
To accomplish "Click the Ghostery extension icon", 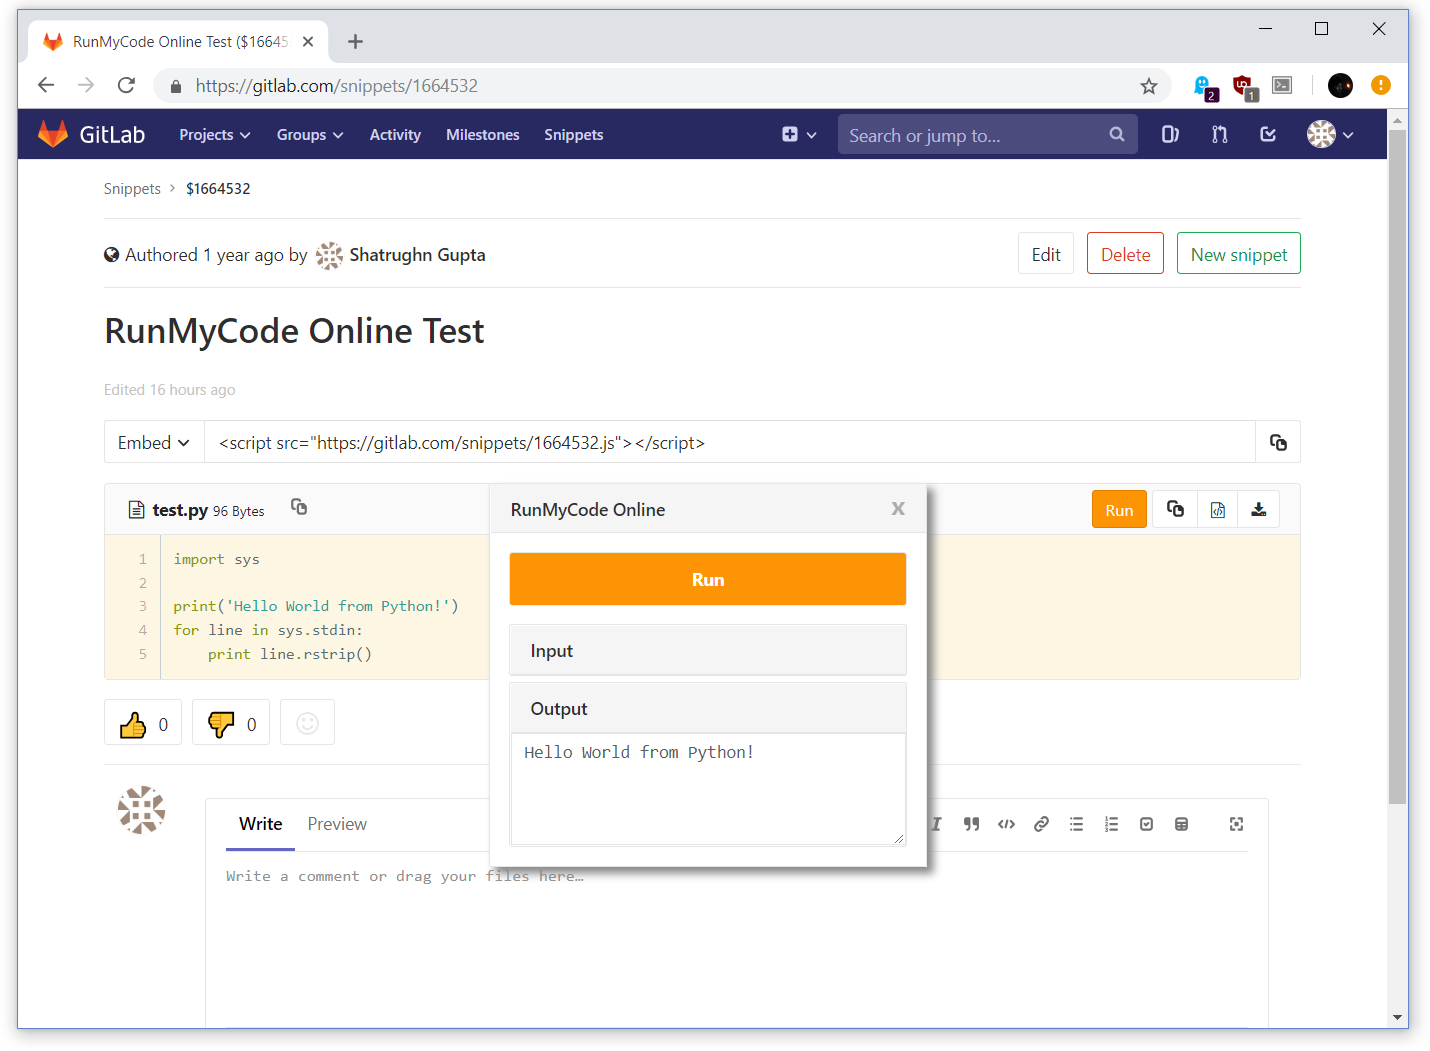I will 1204,87.
